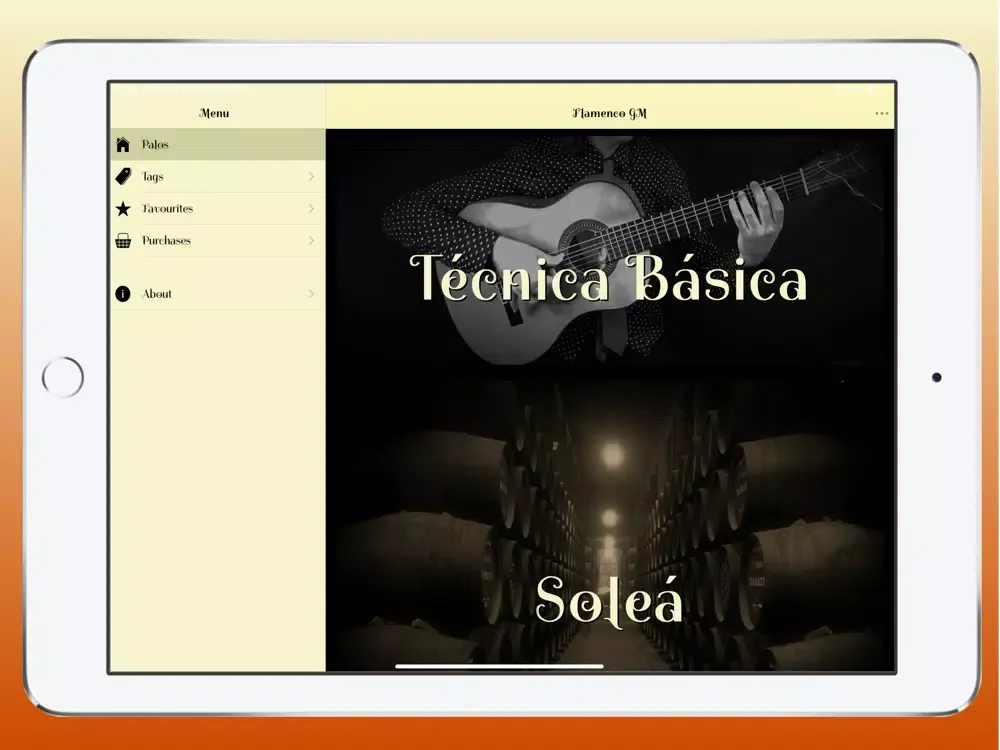Click the Tags label icon
1000x750 pixels.
tap(123, 177)
